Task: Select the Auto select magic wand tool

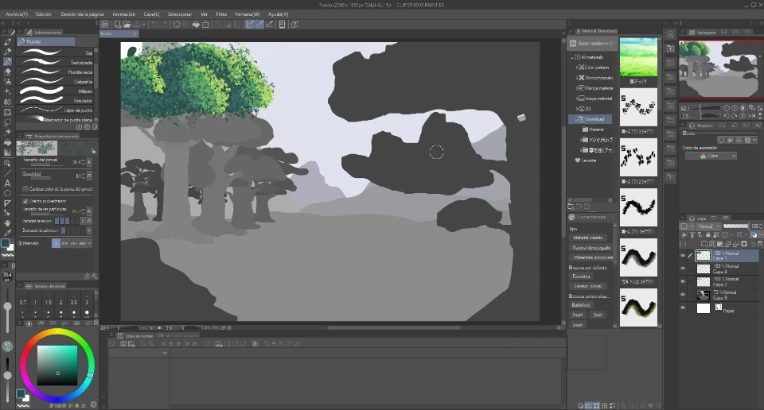Action: (7, 133)
